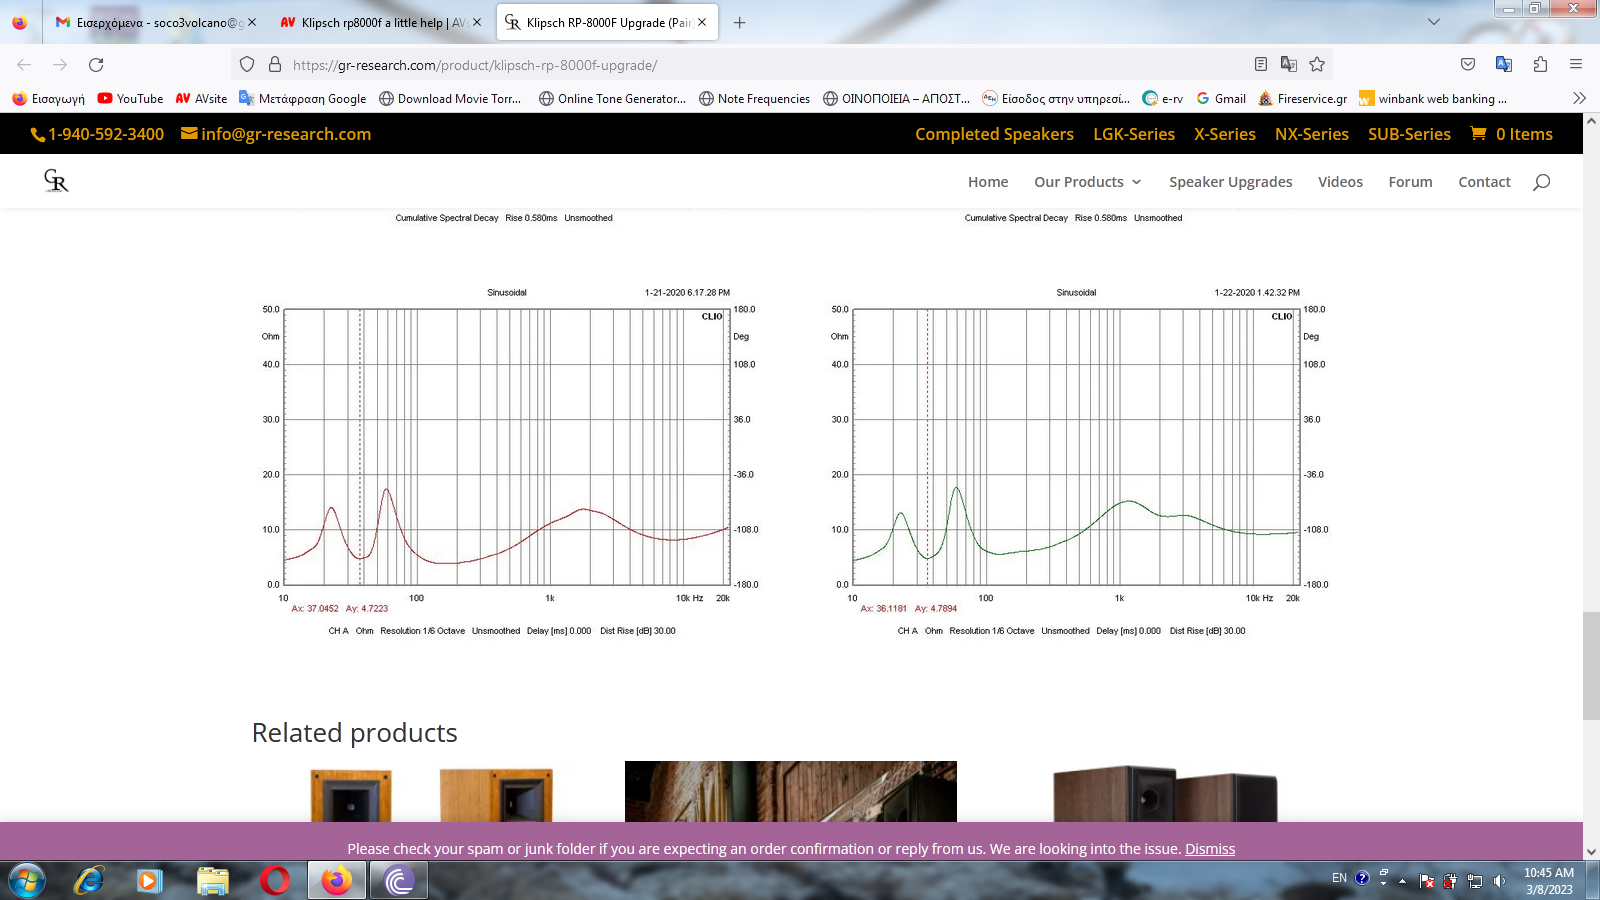Screen dimensions: 1600x900
Task: Click the GR Research logo
Action: [x=56, y=181]
